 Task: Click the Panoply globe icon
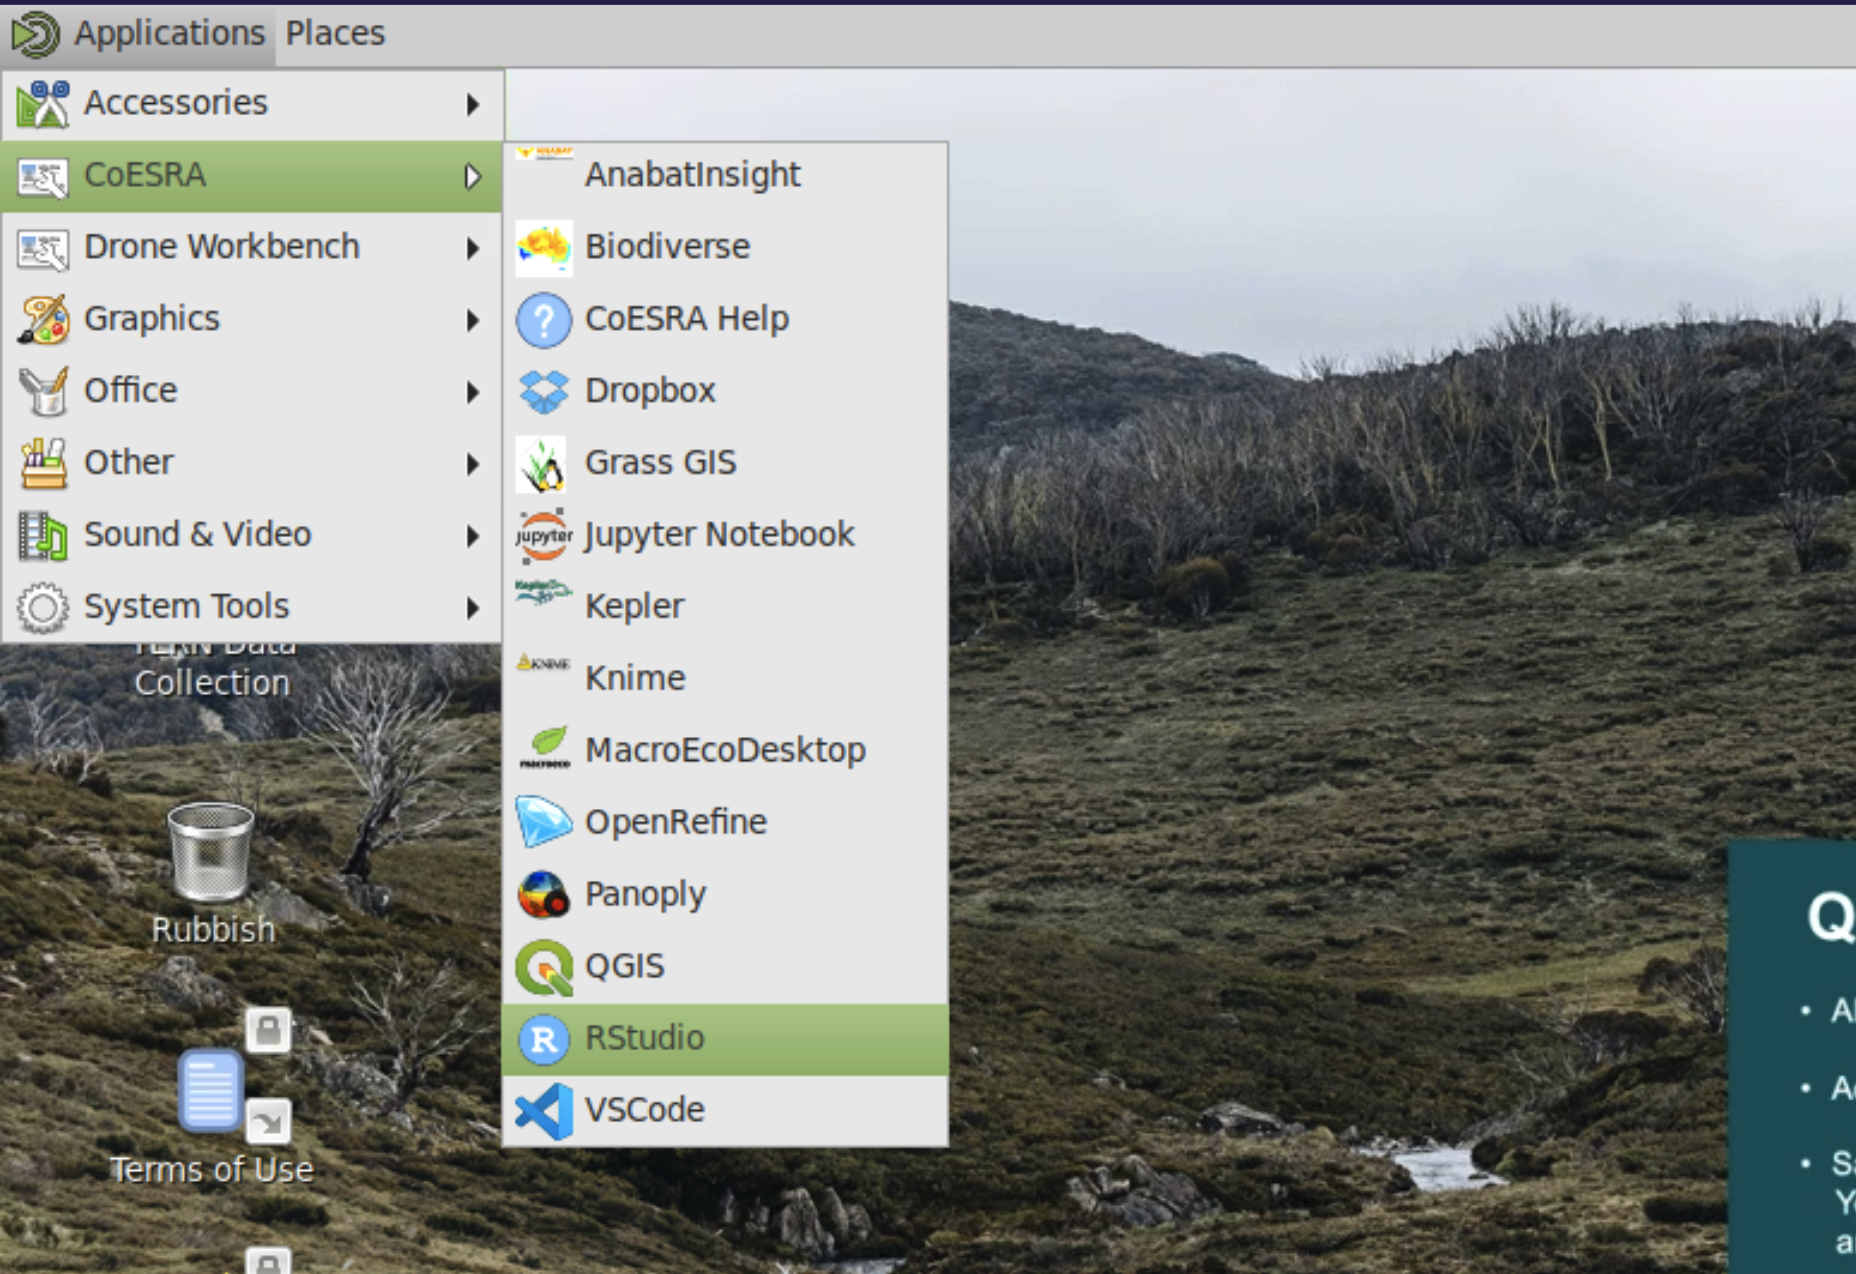544,894
